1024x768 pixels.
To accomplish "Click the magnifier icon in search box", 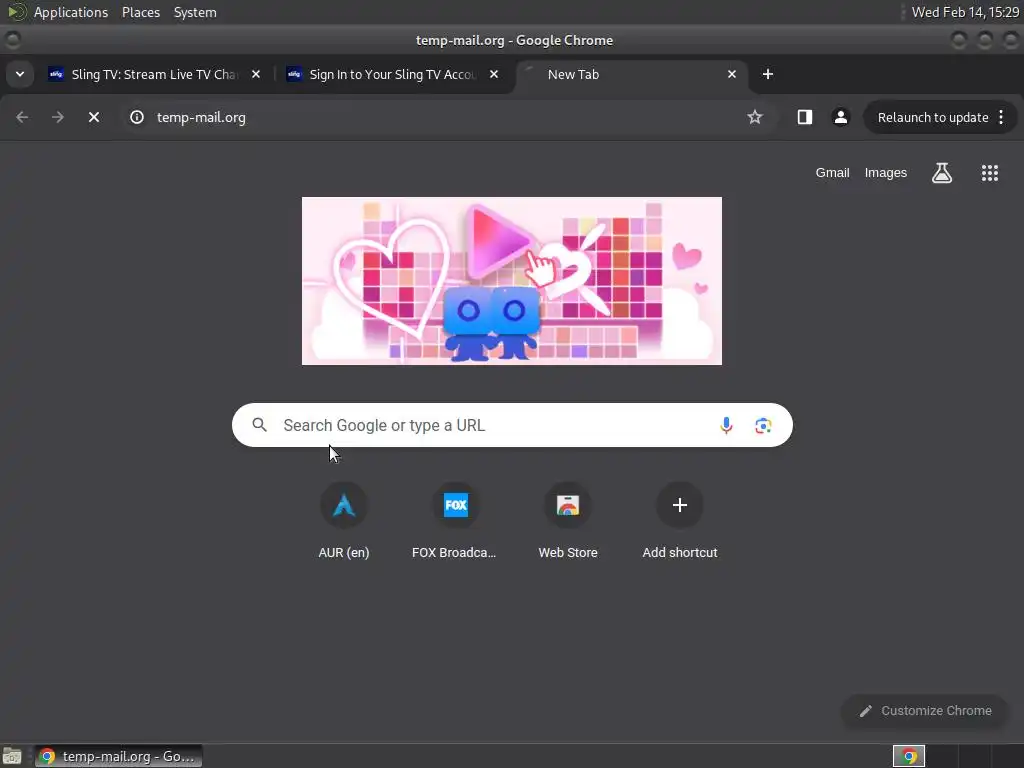I will click(260, 425).
